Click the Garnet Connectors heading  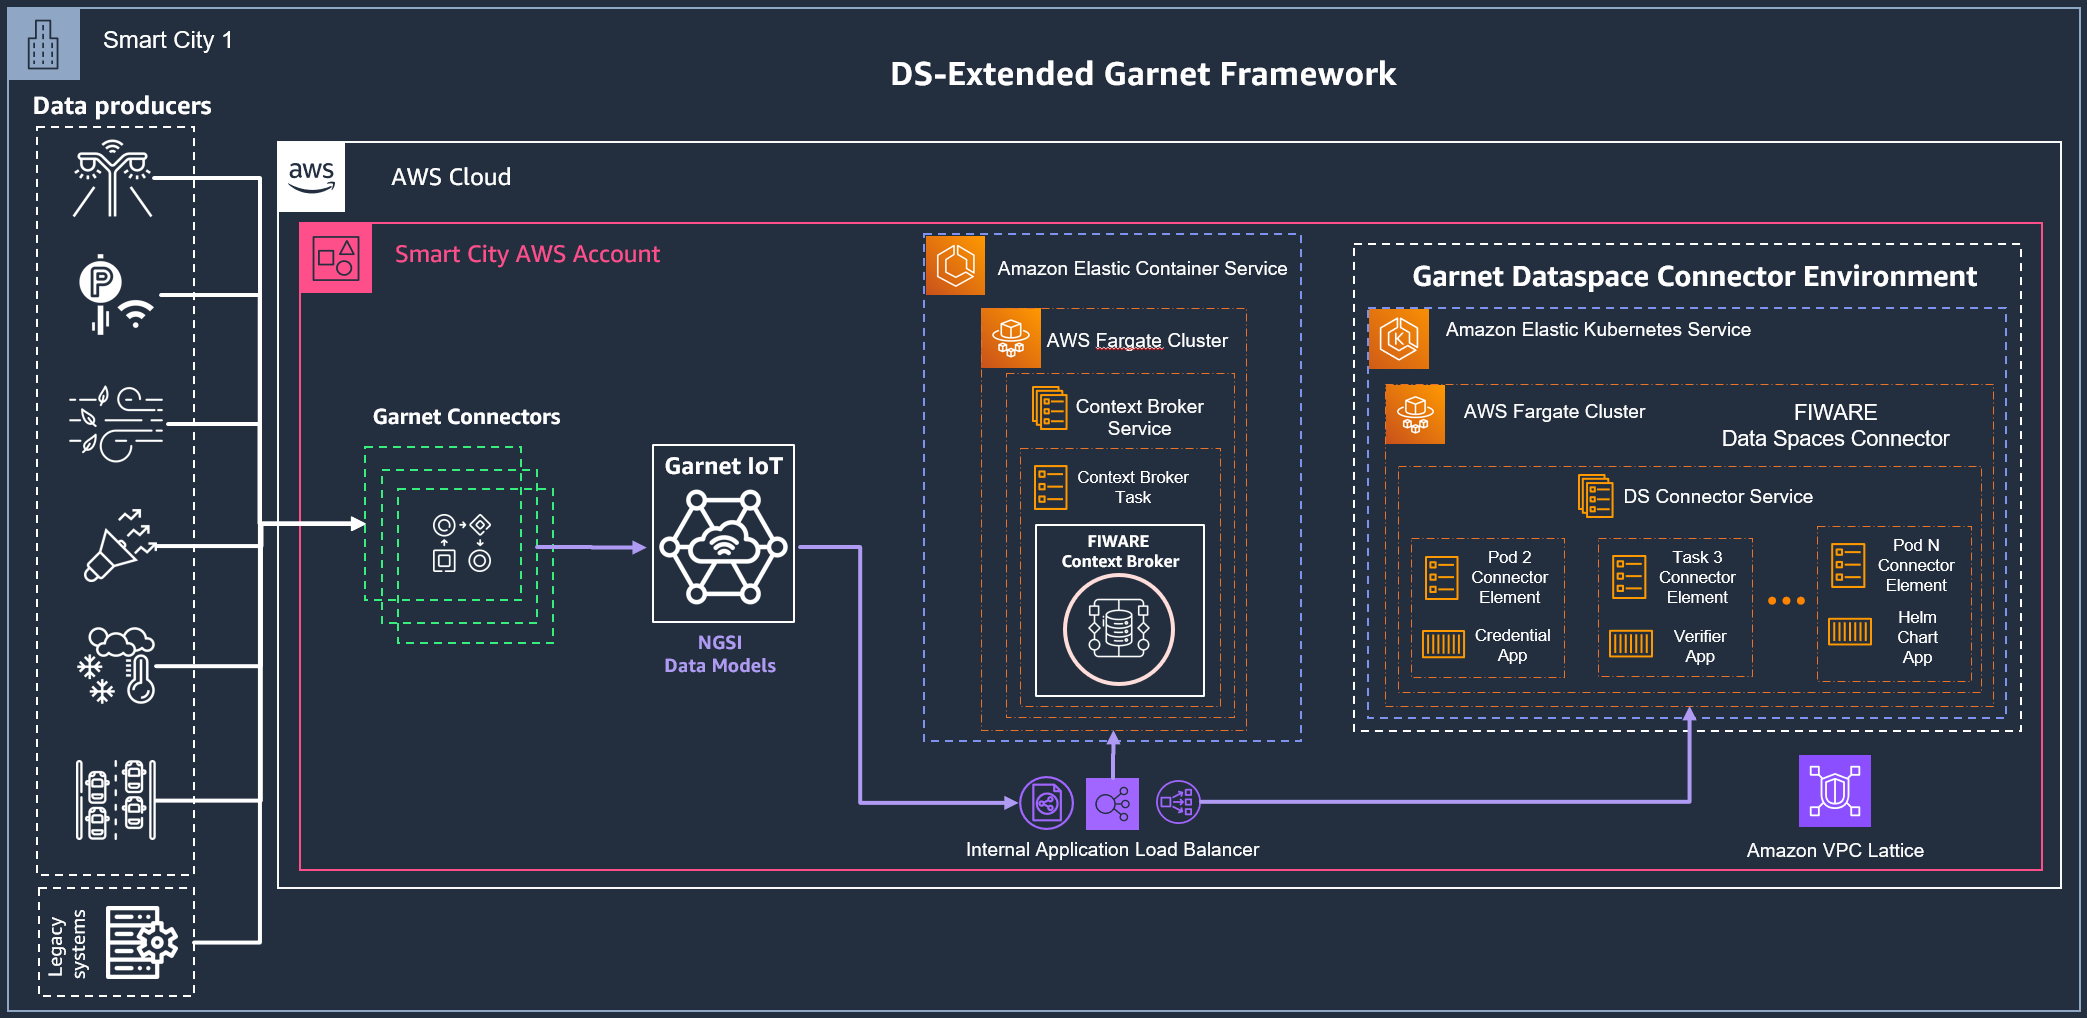point(466,417)
